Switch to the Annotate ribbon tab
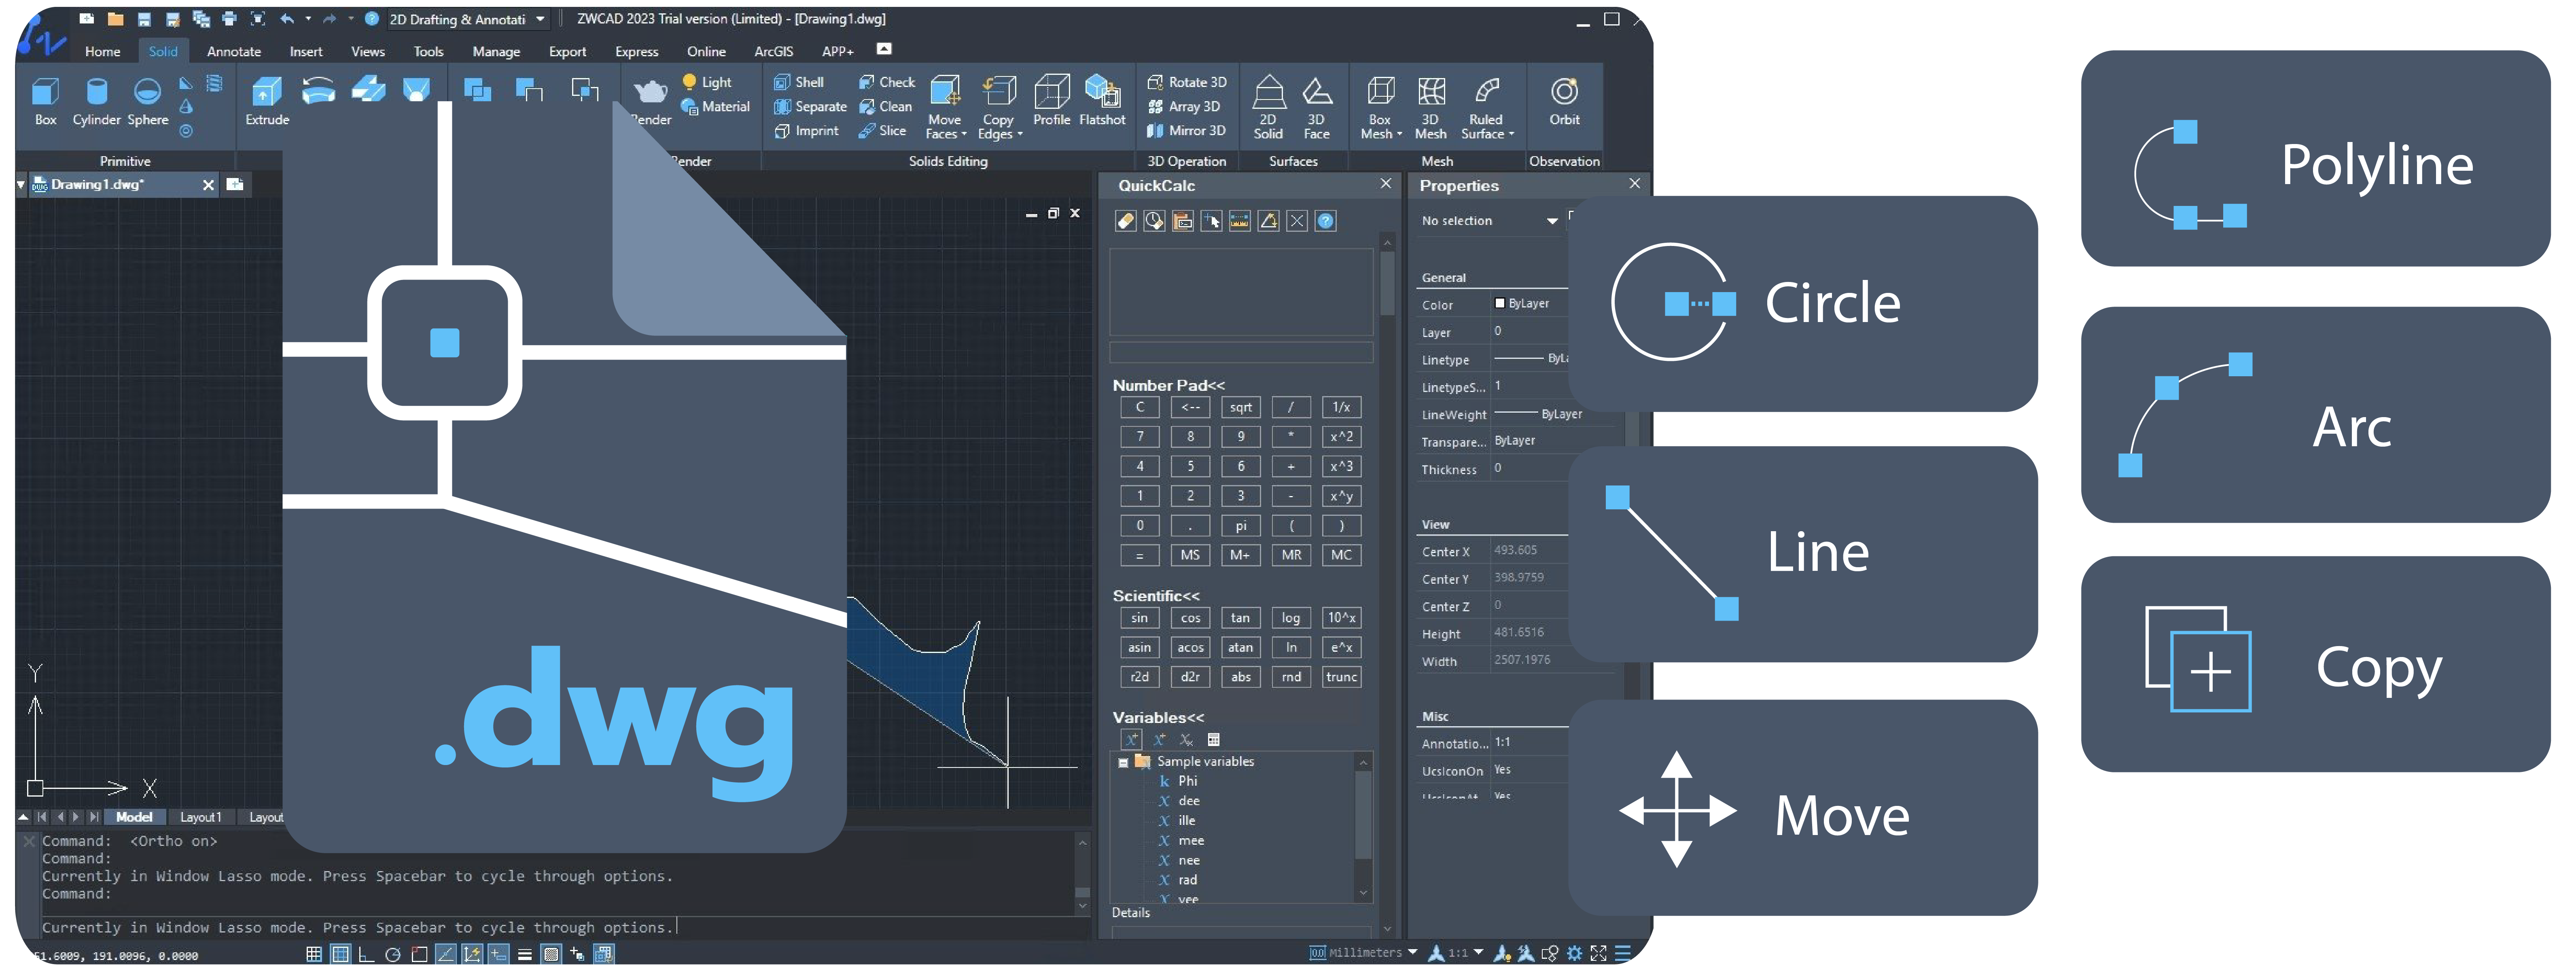2576x975 pixels. click(x=234, y=52)
